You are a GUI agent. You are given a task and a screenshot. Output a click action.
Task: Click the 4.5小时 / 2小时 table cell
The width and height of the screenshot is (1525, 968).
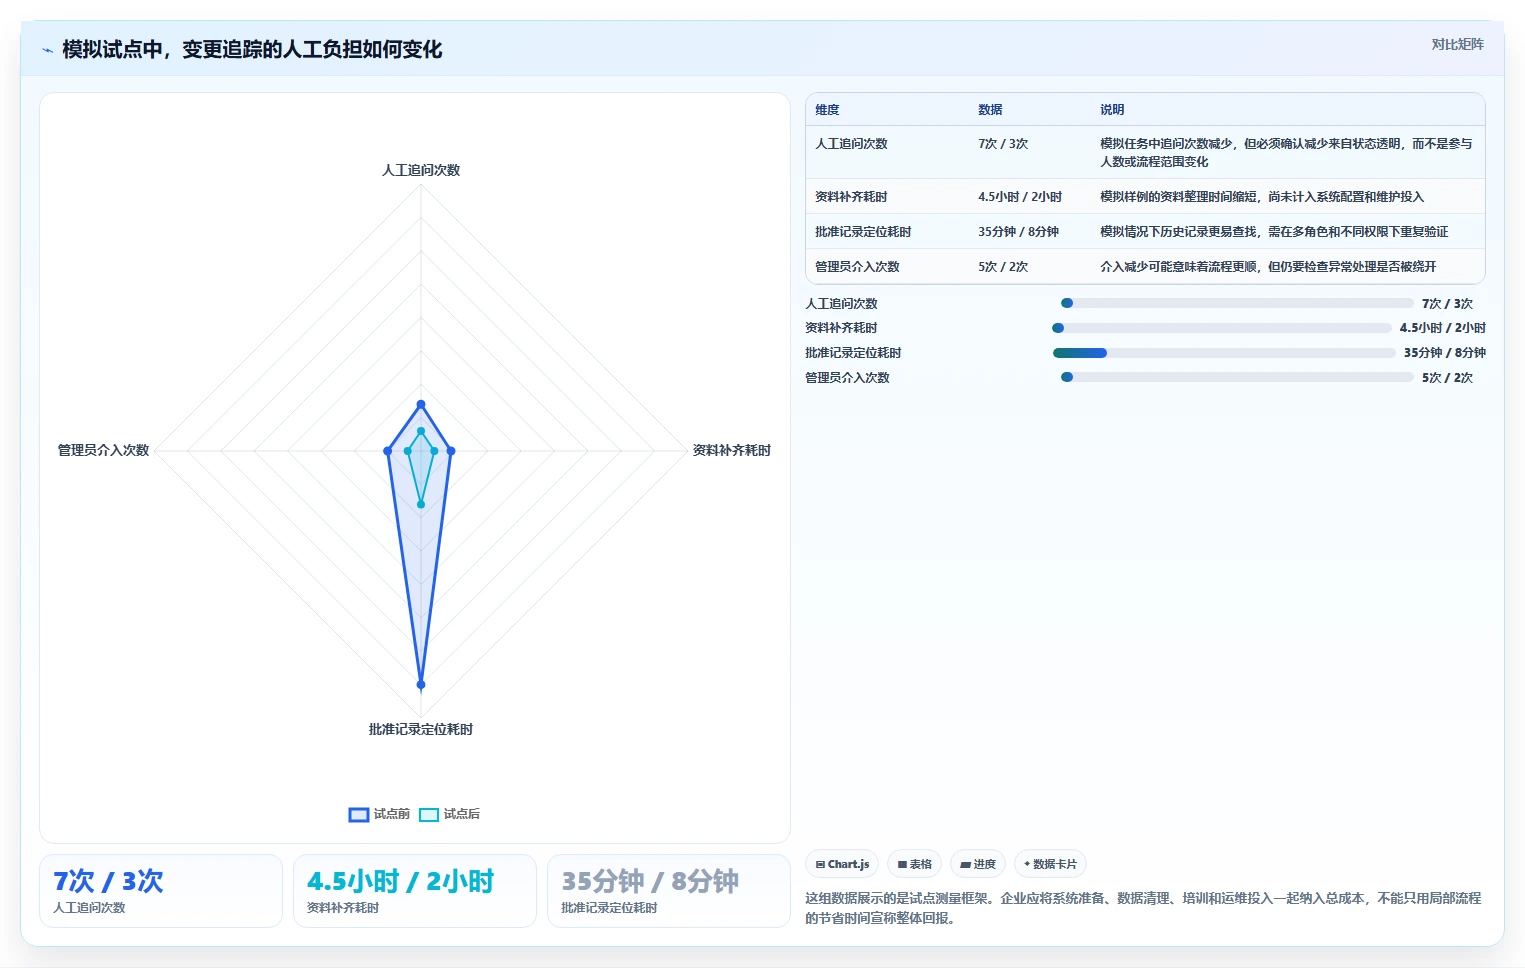pos(1020,197)
